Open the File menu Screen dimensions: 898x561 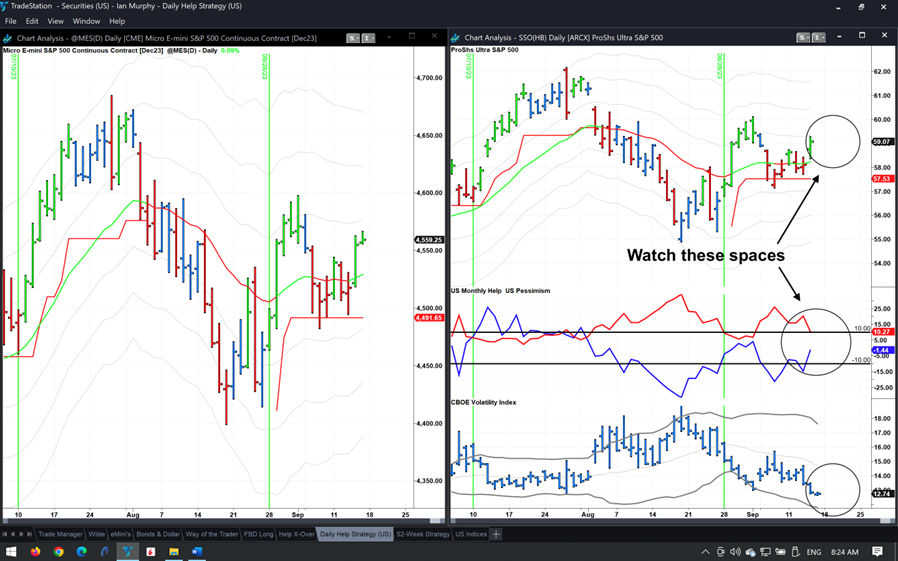click(11, 21)
